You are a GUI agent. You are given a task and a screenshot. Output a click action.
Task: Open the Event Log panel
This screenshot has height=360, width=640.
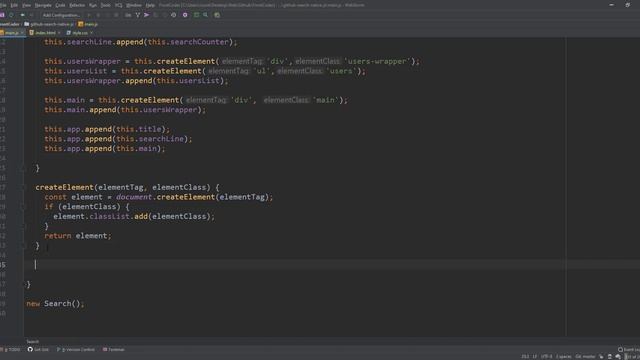point(629,350)
